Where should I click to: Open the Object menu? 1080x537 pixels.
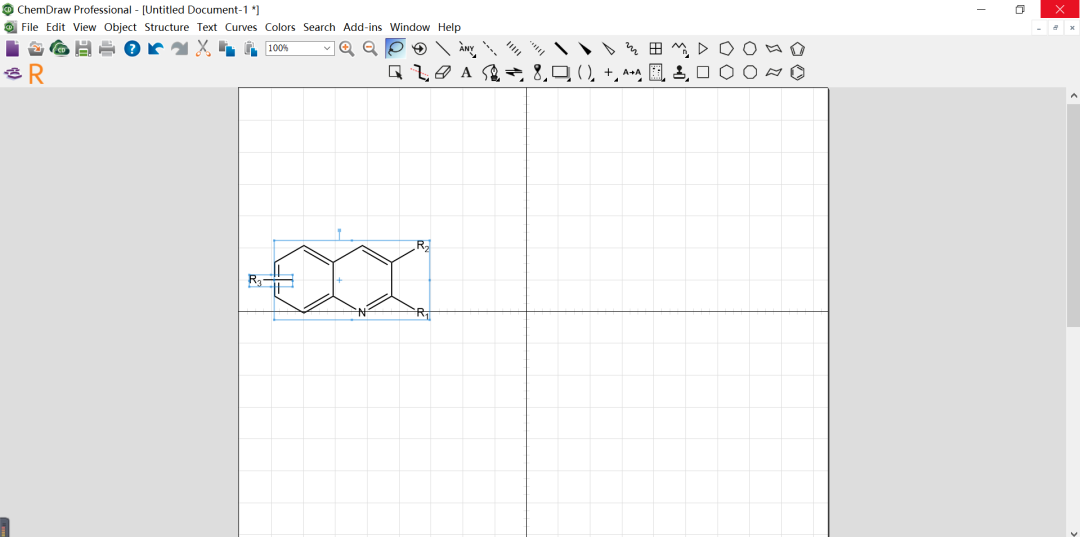pyautogui.click(x=121, y=28)
